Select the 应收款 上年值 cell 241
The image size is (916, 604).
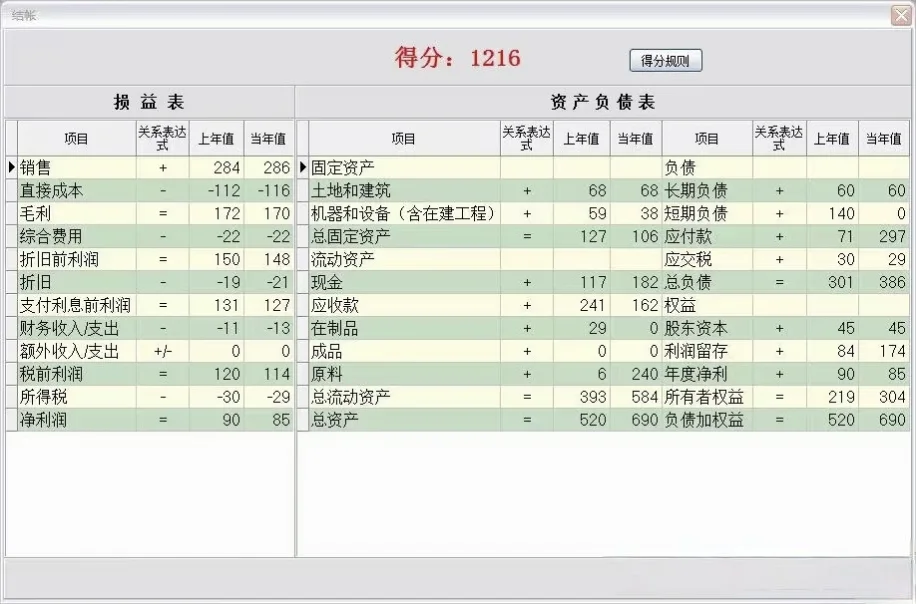(582, 305)
